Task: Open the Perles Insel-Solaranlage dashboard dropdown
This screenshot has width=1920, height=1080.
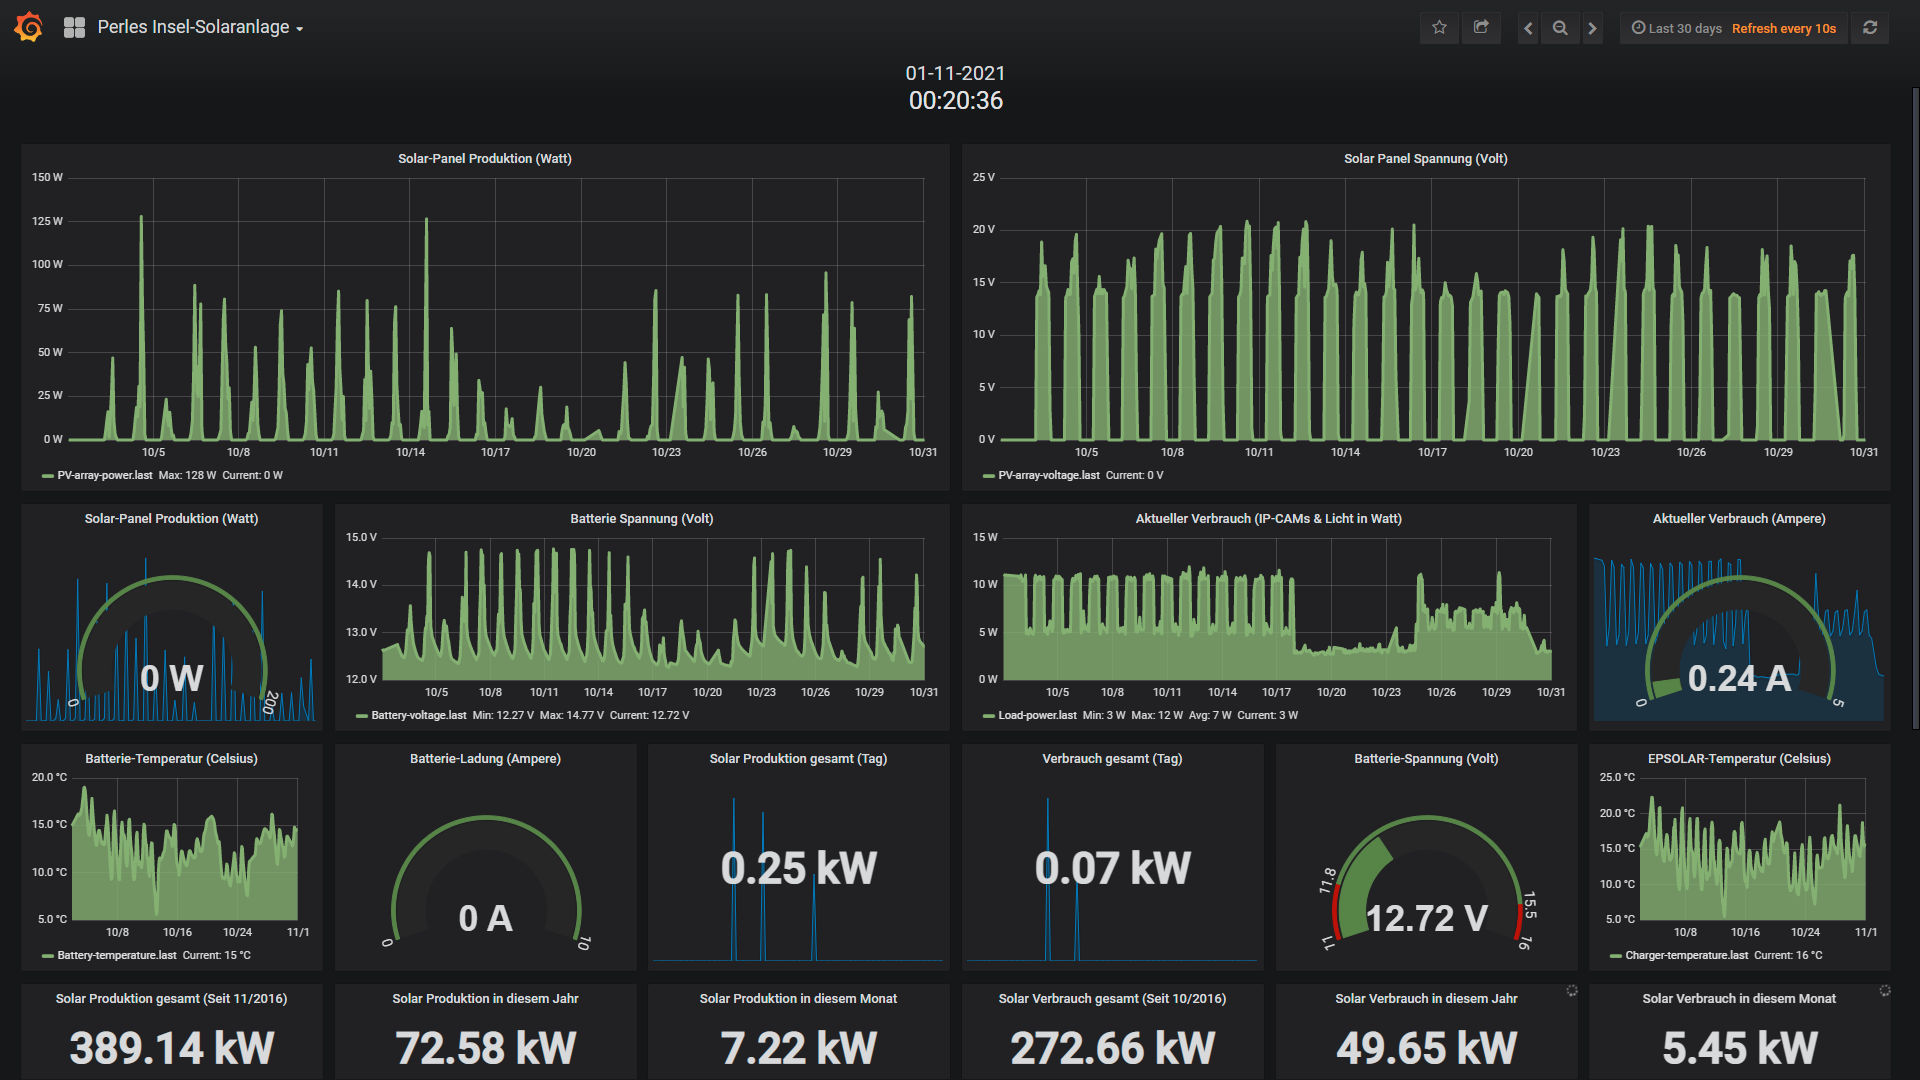Action: [200, 28]
